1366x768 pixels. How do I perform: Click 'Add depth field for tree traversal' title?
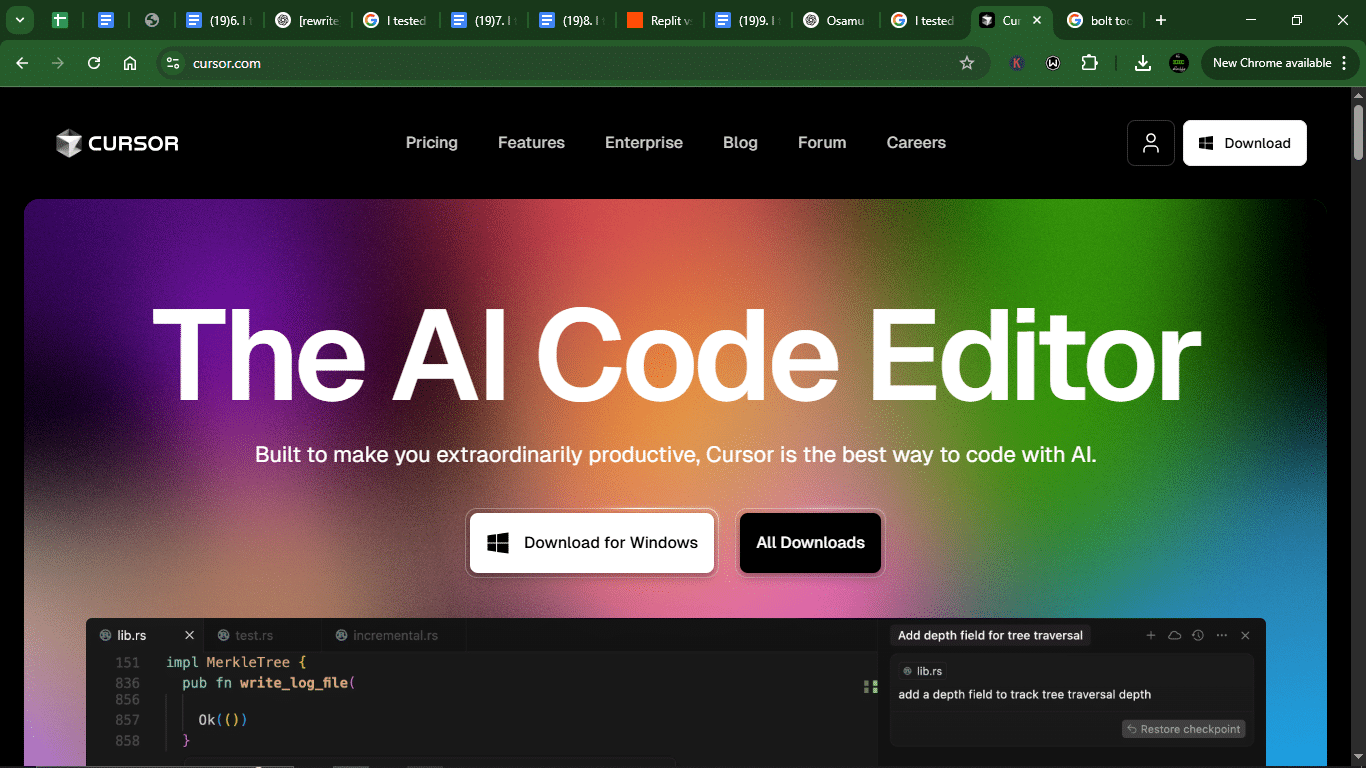tap(990, 635)
